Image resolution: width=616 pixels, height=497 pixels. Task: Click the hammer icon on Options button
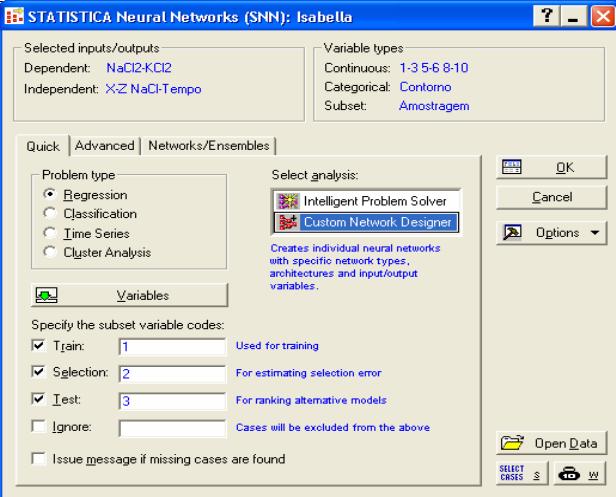click(x=512, y=233)
